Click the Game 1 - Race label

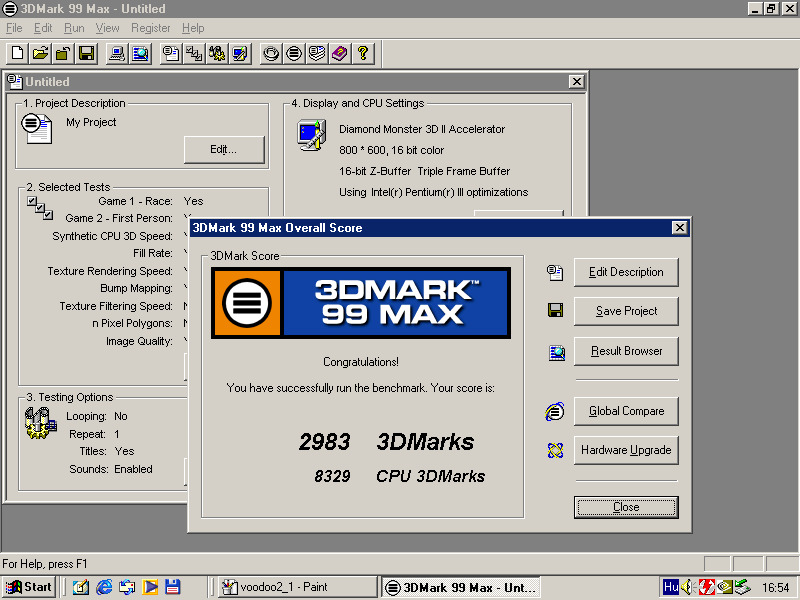pyautogui.click(x=135, y=201)
